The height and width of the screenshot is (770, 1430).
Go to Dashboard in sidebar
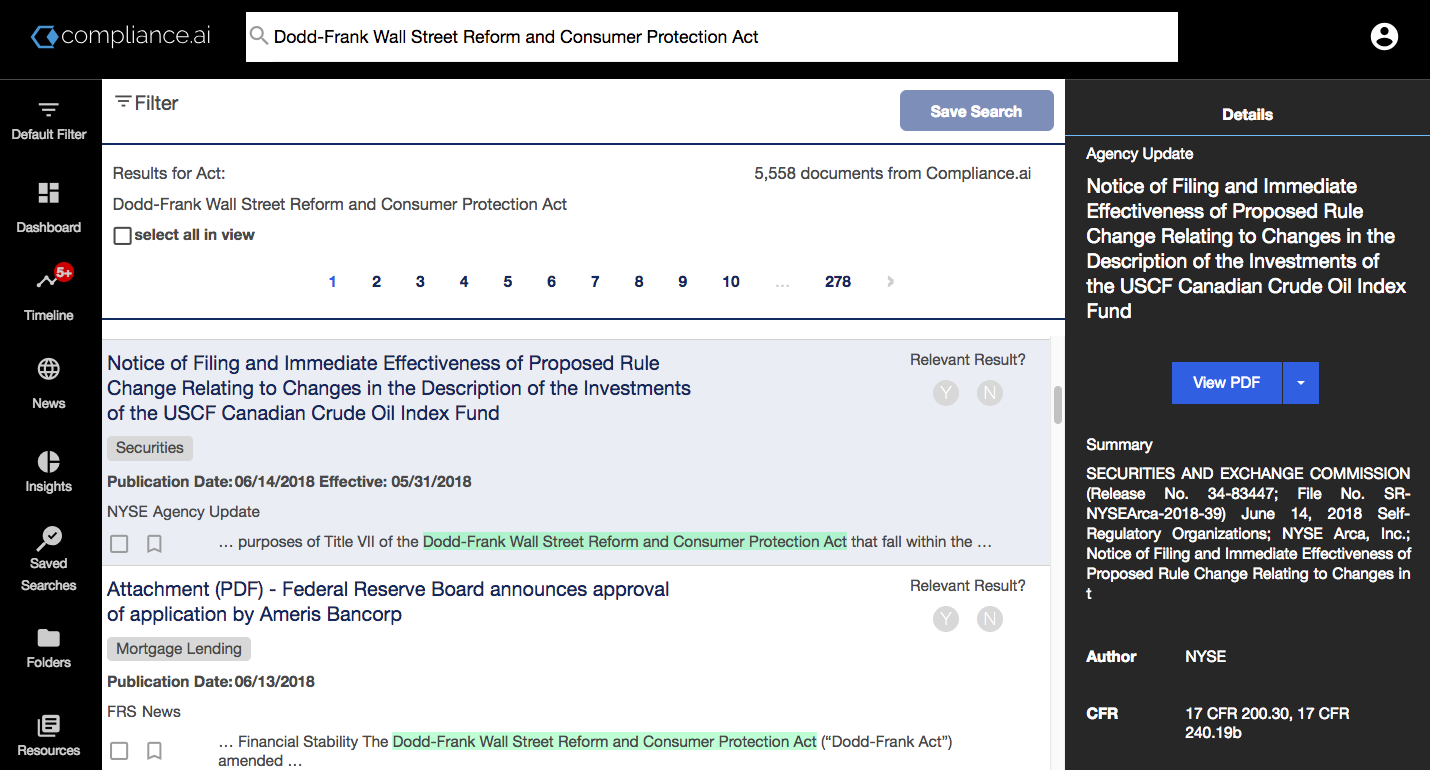[49, 207]
